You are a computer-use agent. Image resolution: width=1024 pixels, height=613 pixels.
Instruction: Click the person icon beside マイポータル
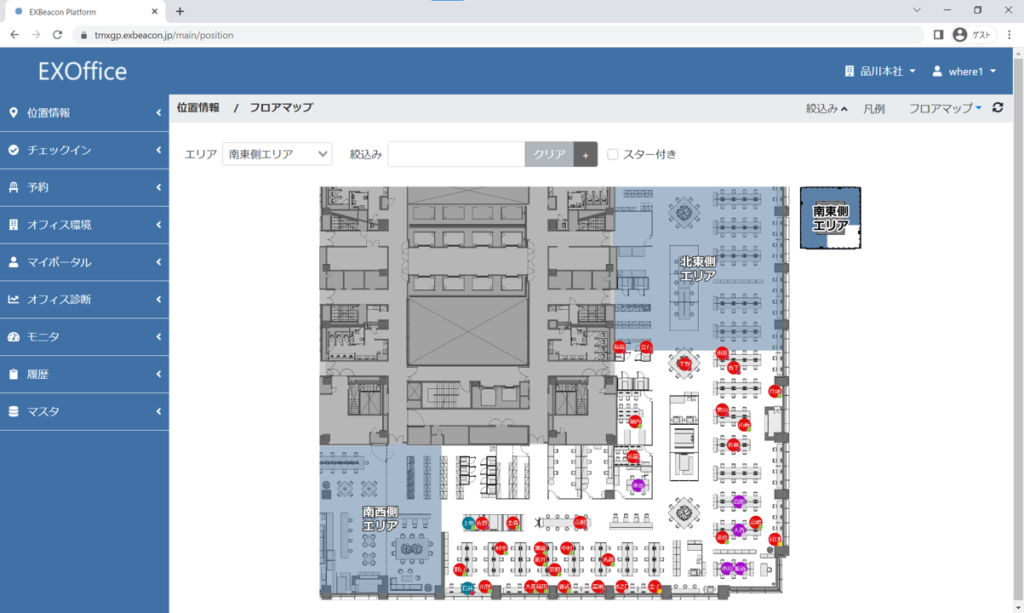[13, 262]
